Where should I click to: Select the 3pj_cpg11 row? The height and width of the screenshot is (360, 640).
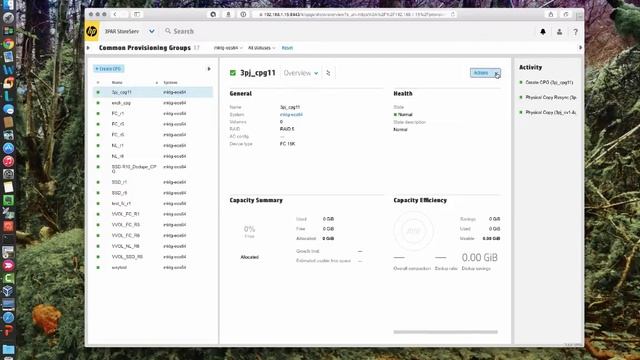tap(153, 92)
